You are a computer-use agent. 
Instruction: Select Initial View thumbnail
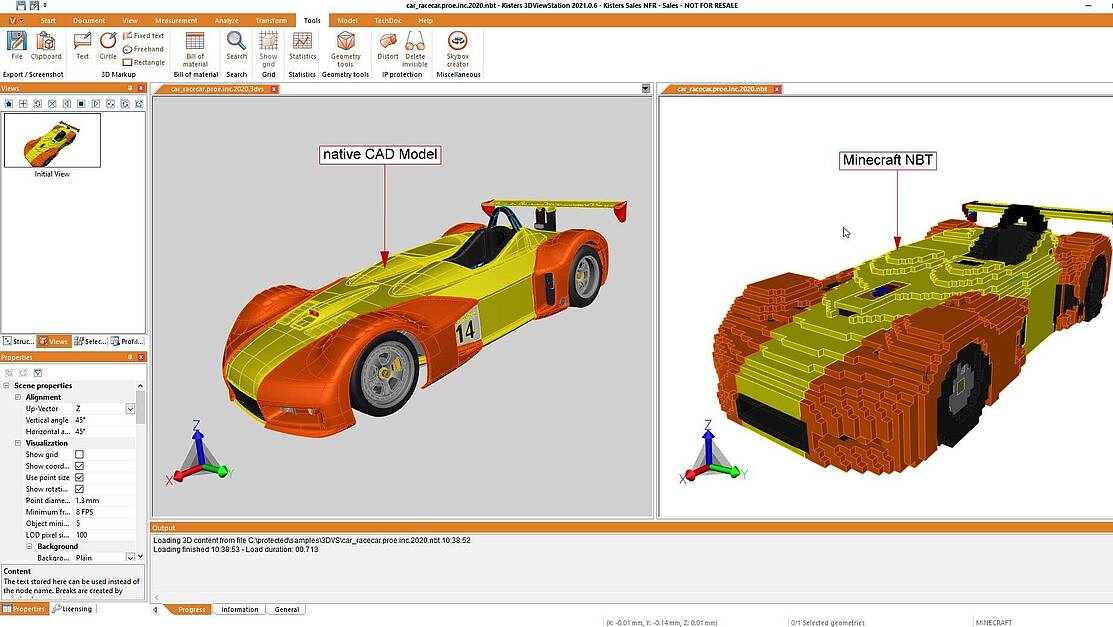53,141
